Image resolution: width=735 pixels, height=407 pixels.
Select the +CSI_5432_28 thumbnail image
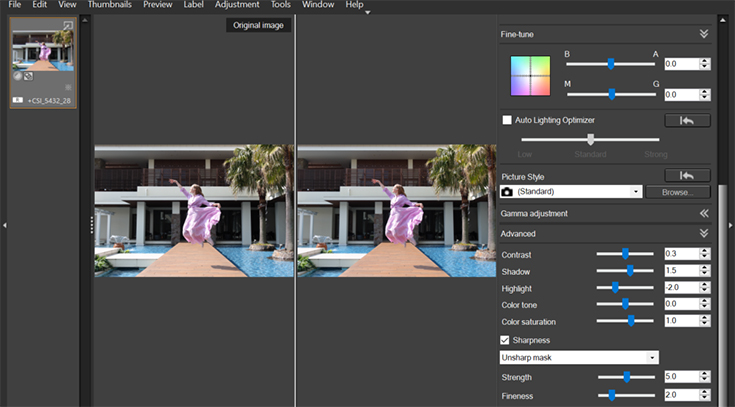[x=43, y=51]
